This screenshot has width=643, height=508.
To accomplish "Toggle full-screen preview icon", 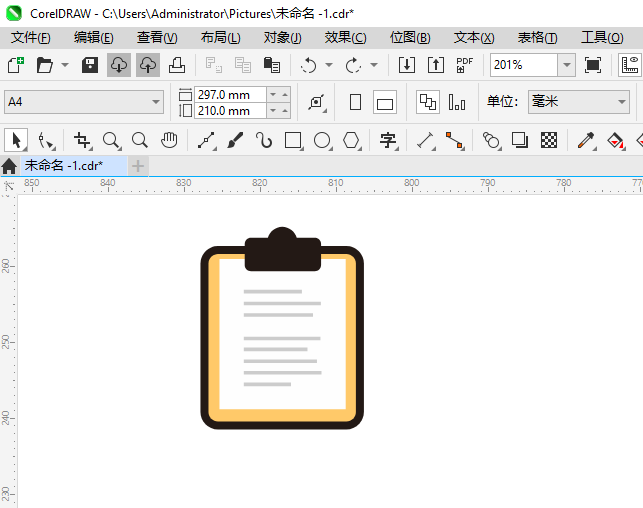I will click(593, 65).
